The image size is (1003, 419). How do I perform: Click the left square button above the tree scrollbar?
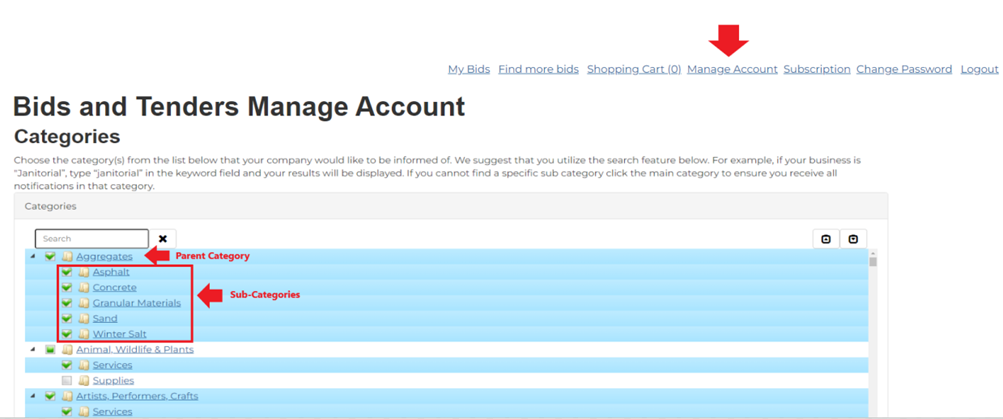click(826, 239)
